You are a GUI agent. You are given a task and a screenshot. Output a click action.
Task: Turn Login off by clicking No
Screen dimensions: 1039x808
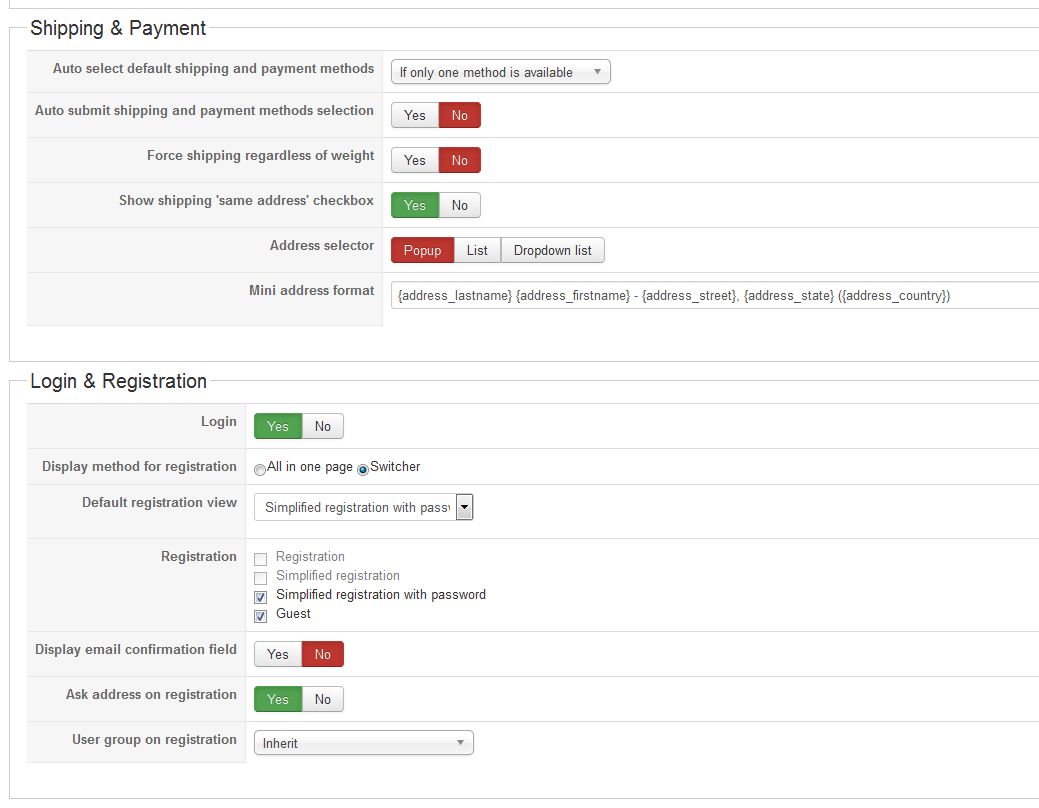pos(323,426)
